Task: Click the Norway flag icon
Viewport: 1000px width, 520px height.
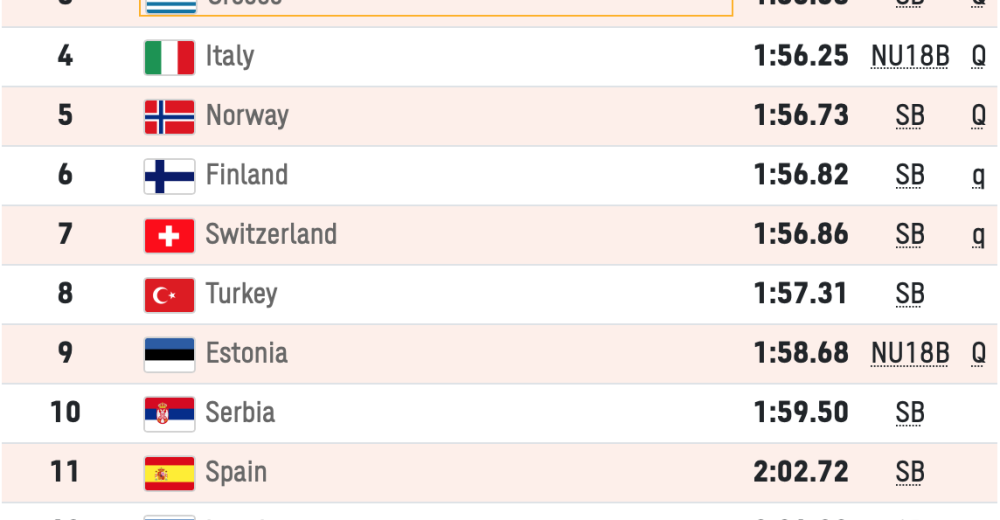Action: 169,116
